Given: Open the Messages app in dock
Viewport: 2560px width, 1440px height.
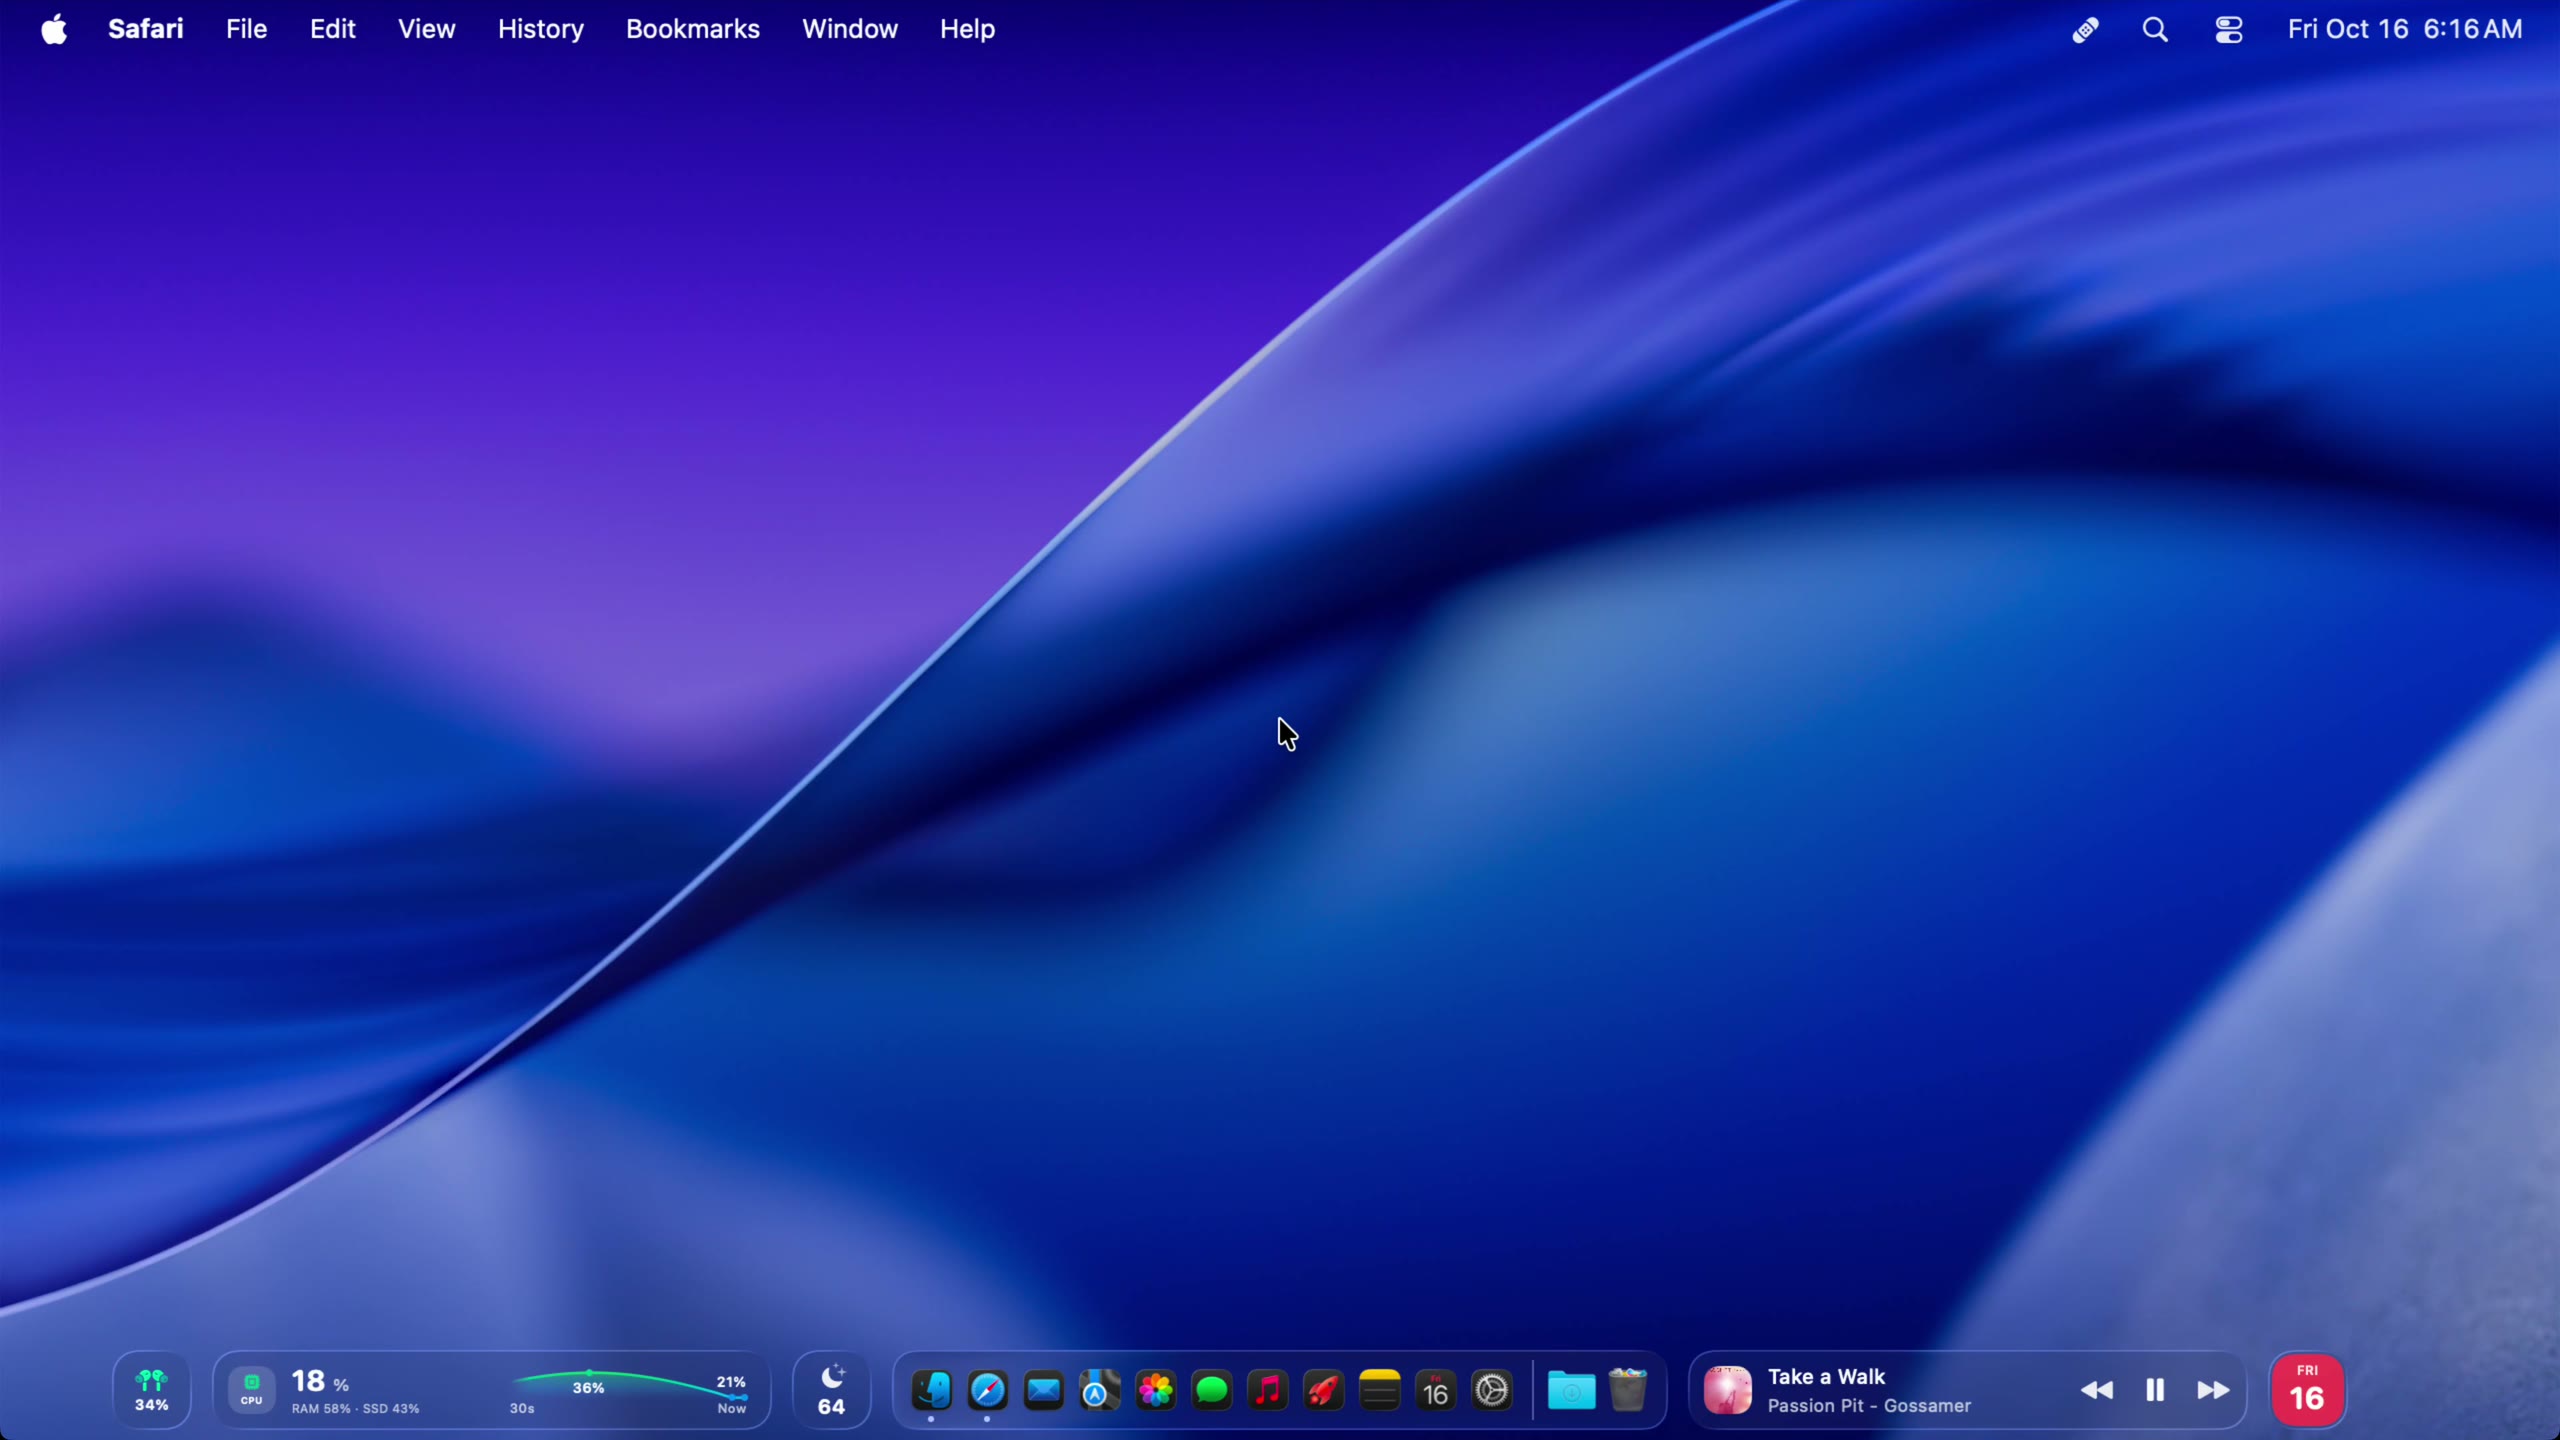Looking at the screenshot, I should [1212, 1390].
